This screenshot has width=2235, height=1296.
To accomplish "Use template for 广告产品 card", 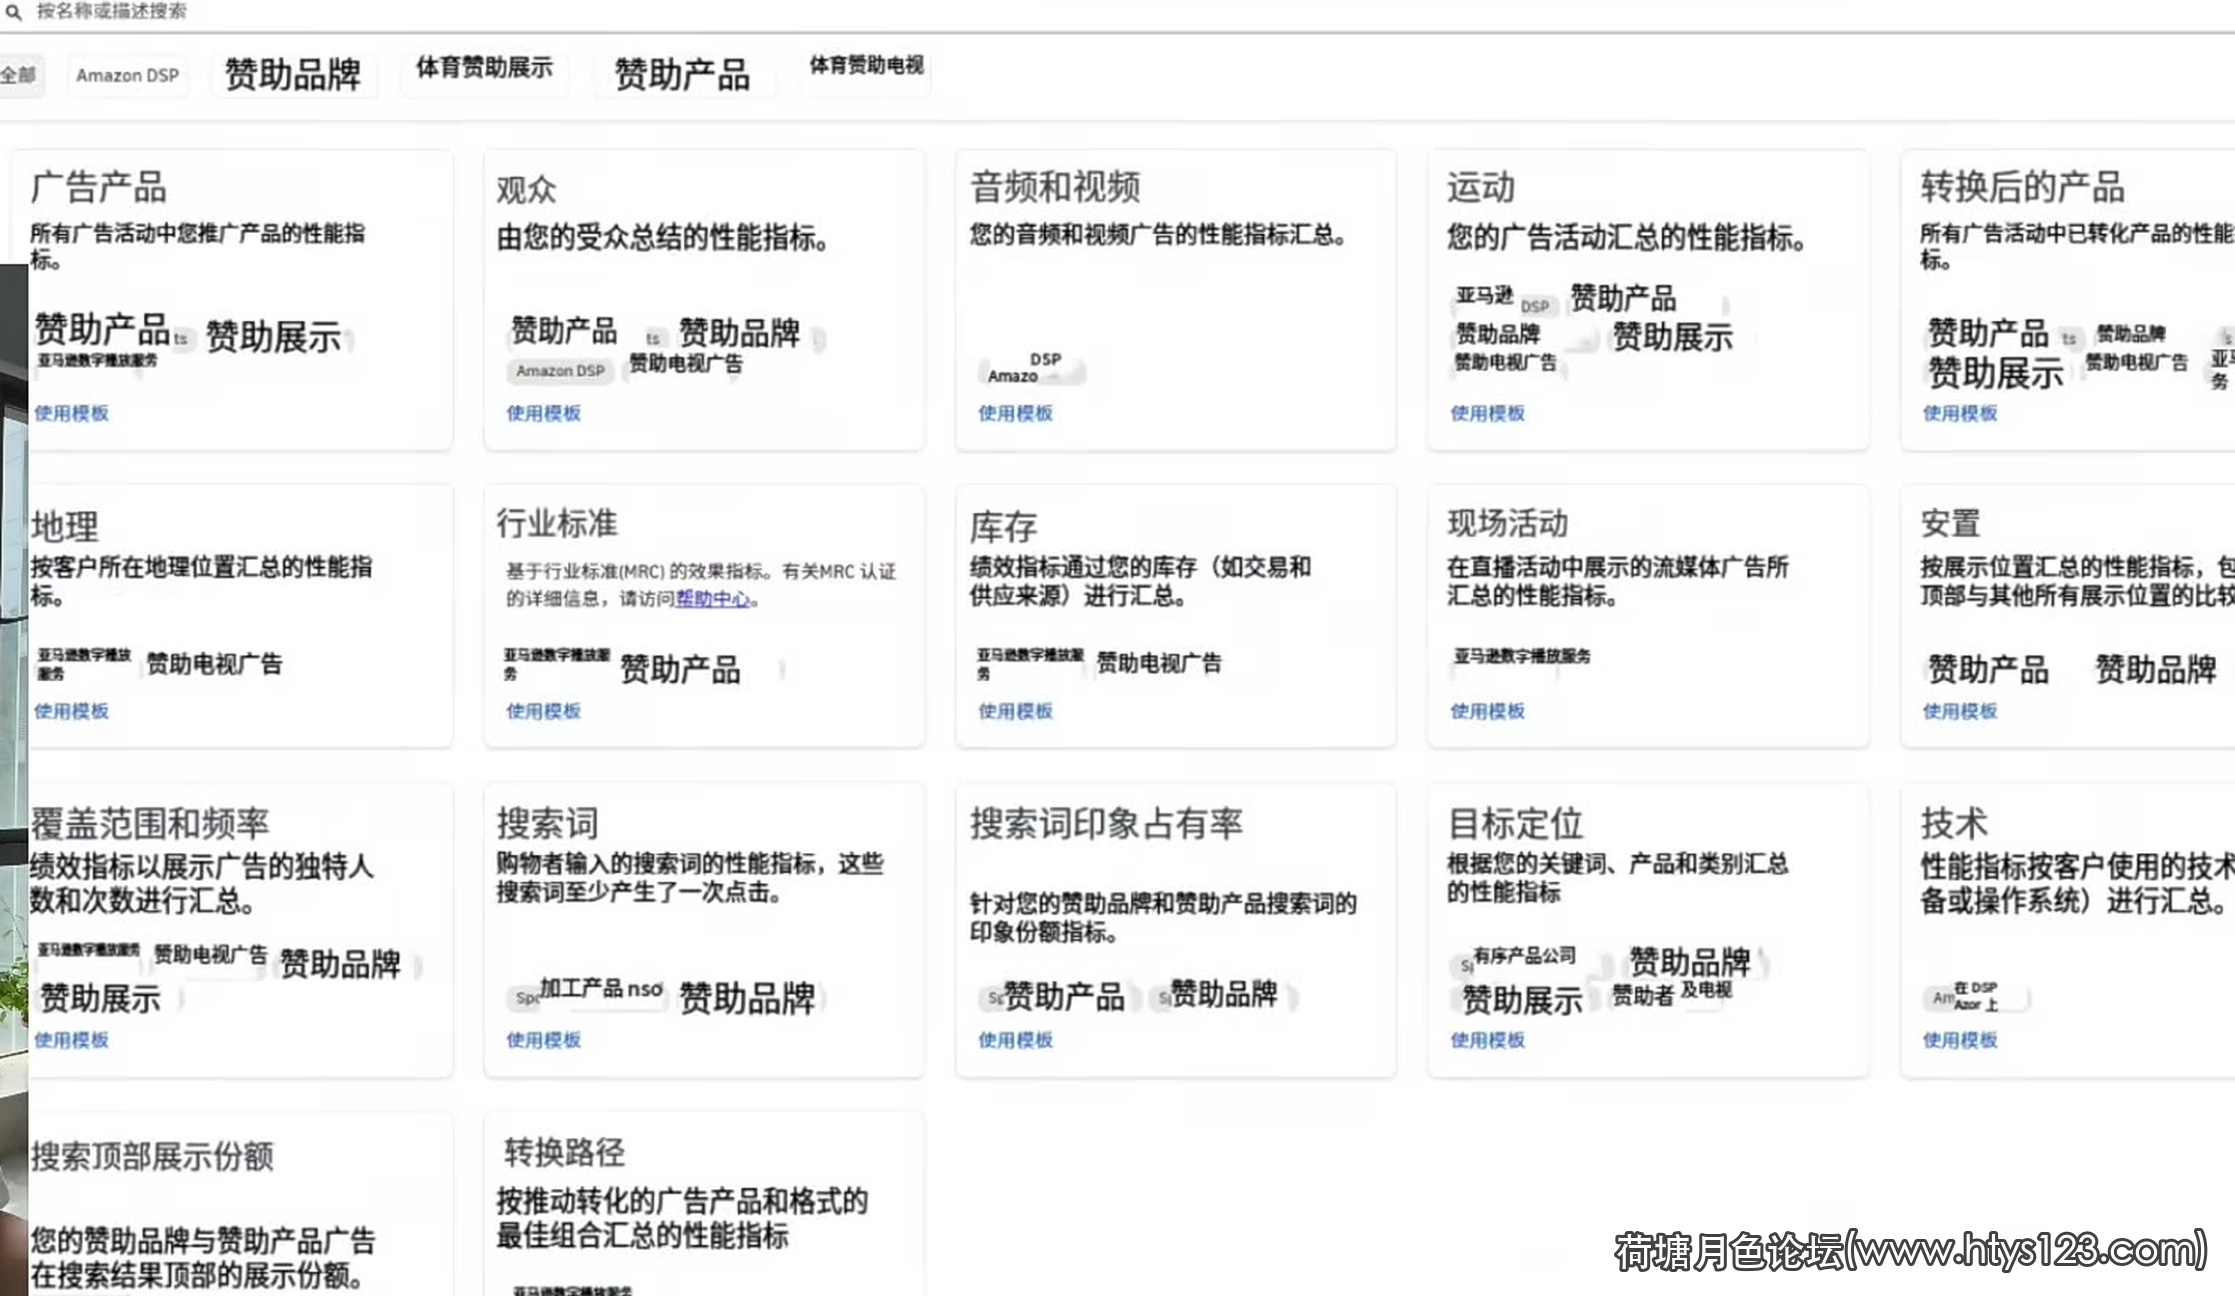I will click(x=71, y=413).
